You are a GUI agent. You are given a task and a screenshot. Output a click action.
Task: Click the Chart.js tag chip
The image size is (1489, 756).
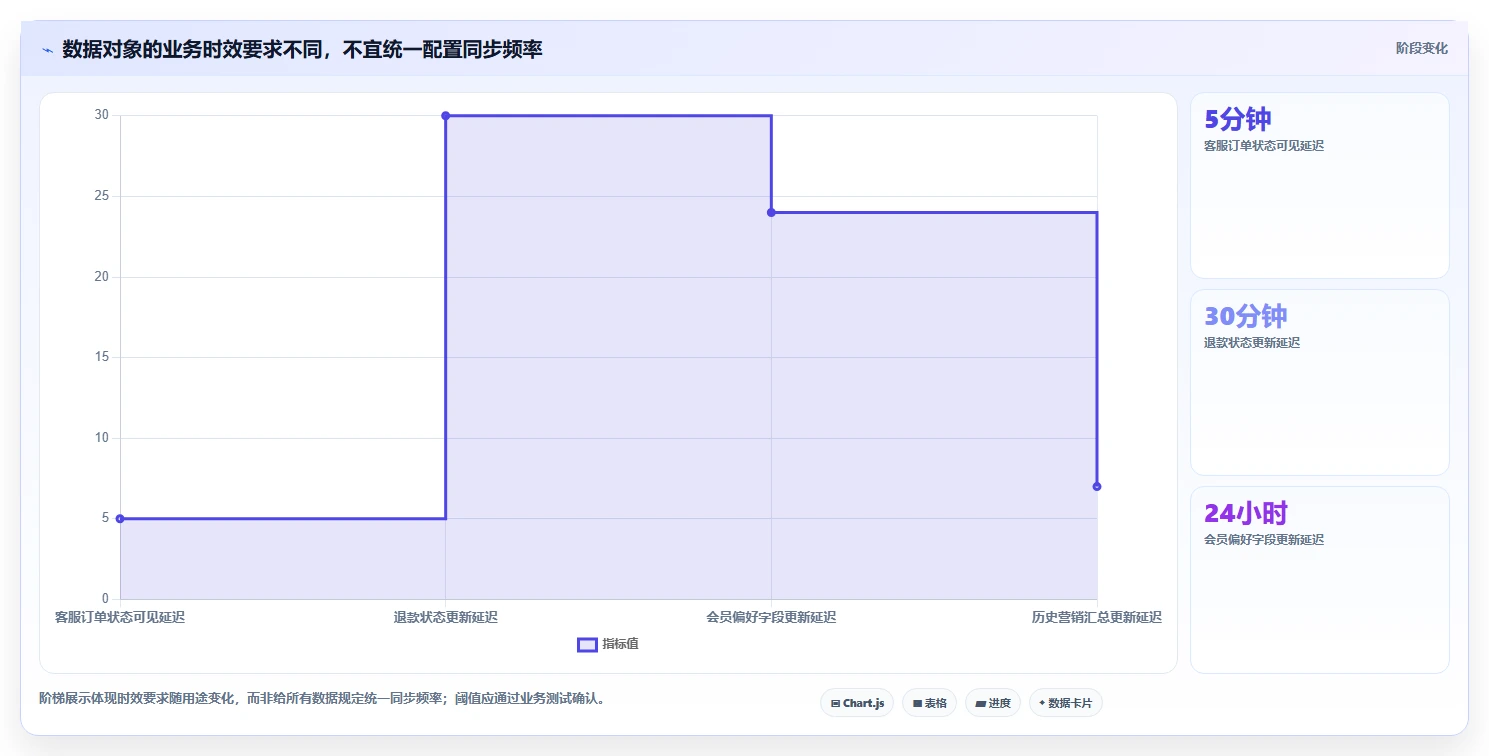coord(857,703)
